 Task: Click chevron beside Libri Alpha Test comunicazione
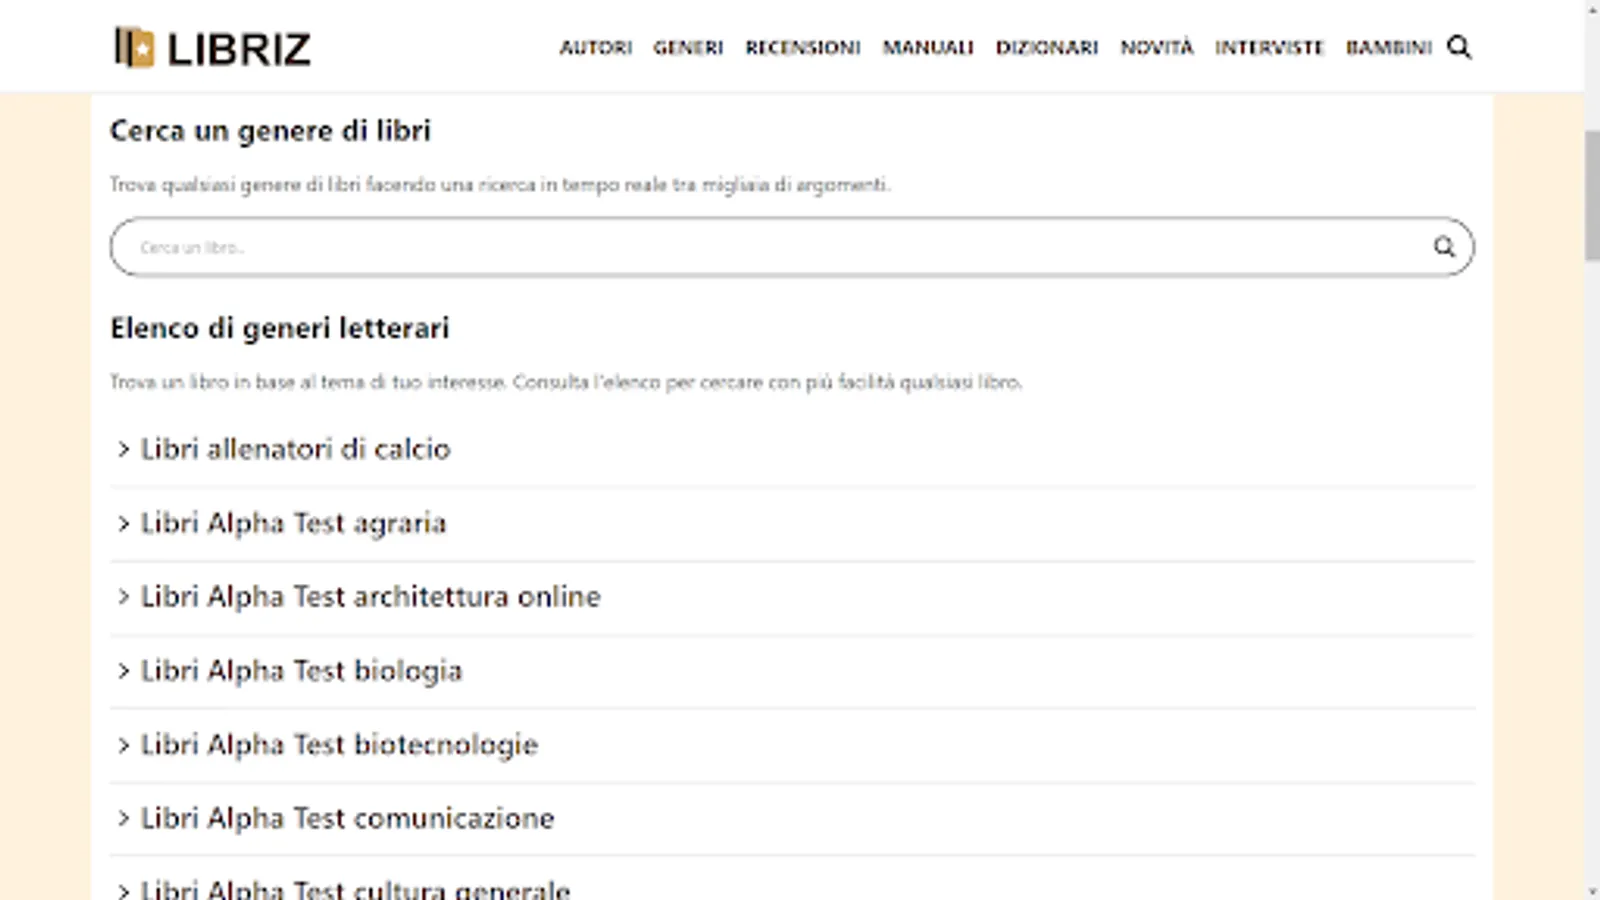coord(123,819)
